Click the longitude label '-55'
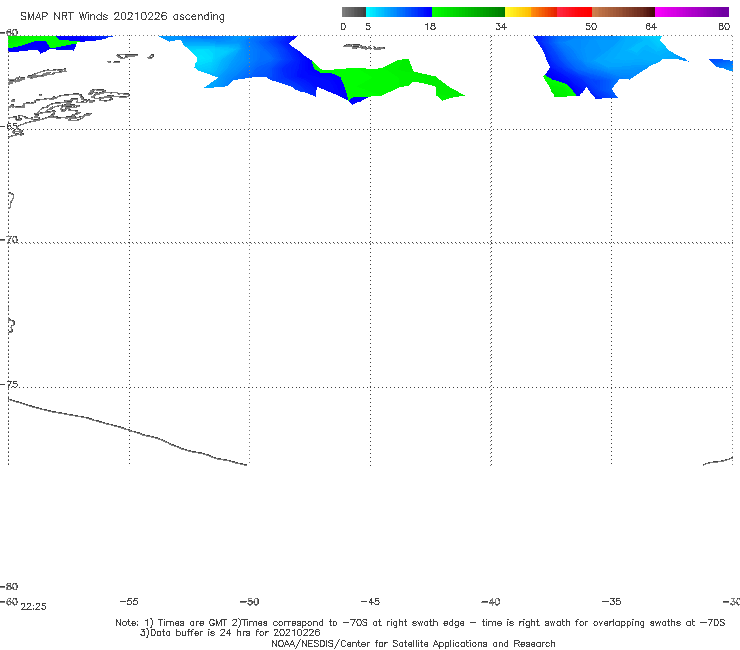The height and width of the screenshot is (650, 740). click(x=129, y=602)
